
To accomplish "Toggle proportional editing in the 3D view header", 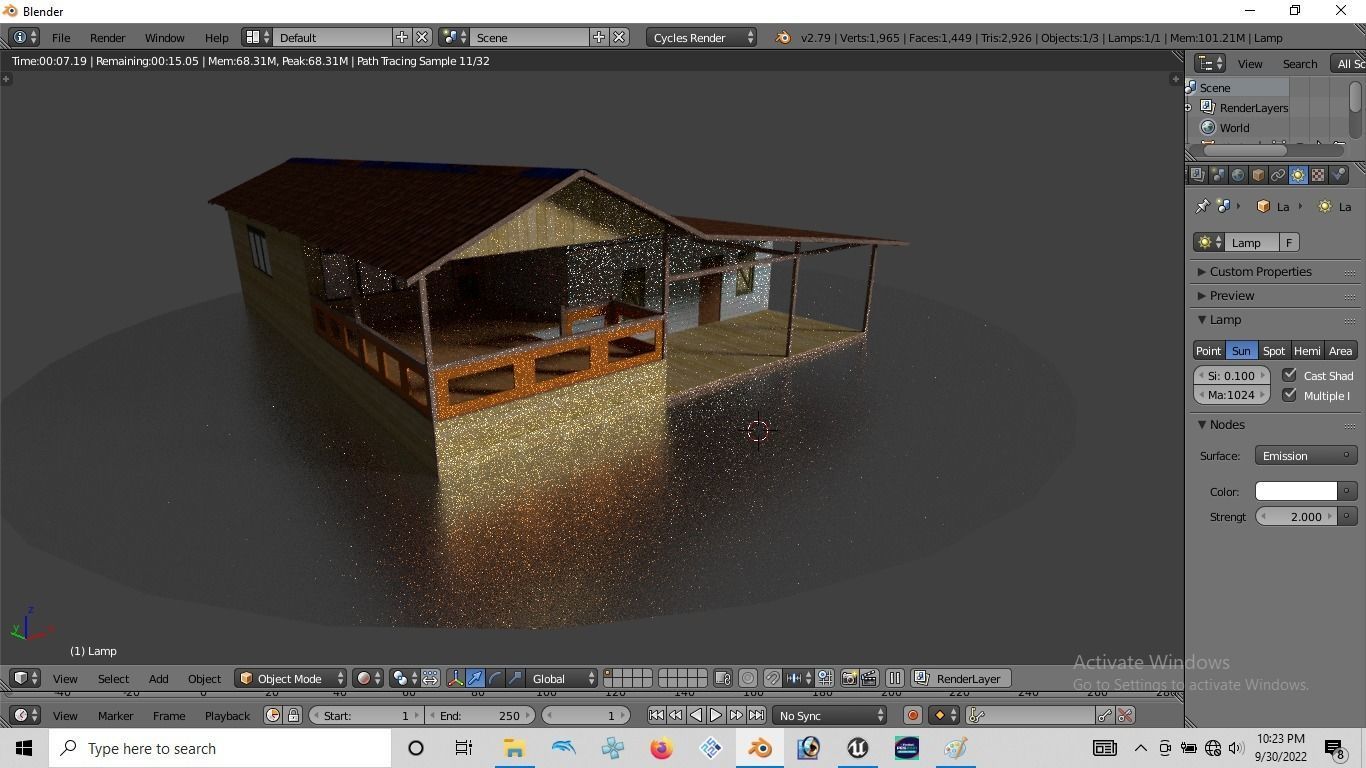I will coord(748,678).
